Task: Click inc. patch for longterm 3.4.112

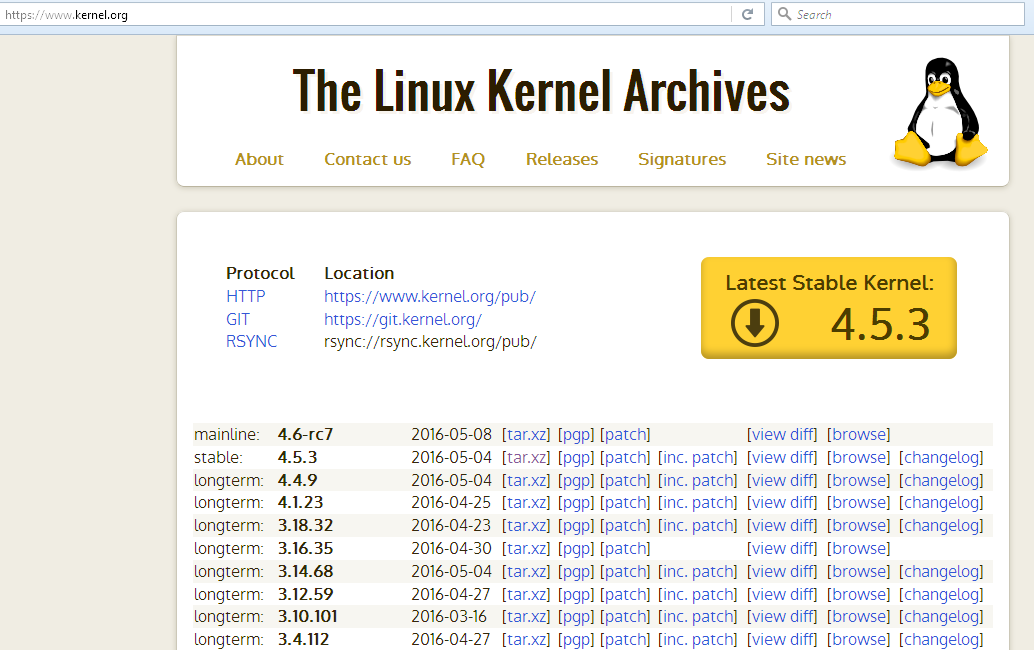Action: (x=698, y=639)
